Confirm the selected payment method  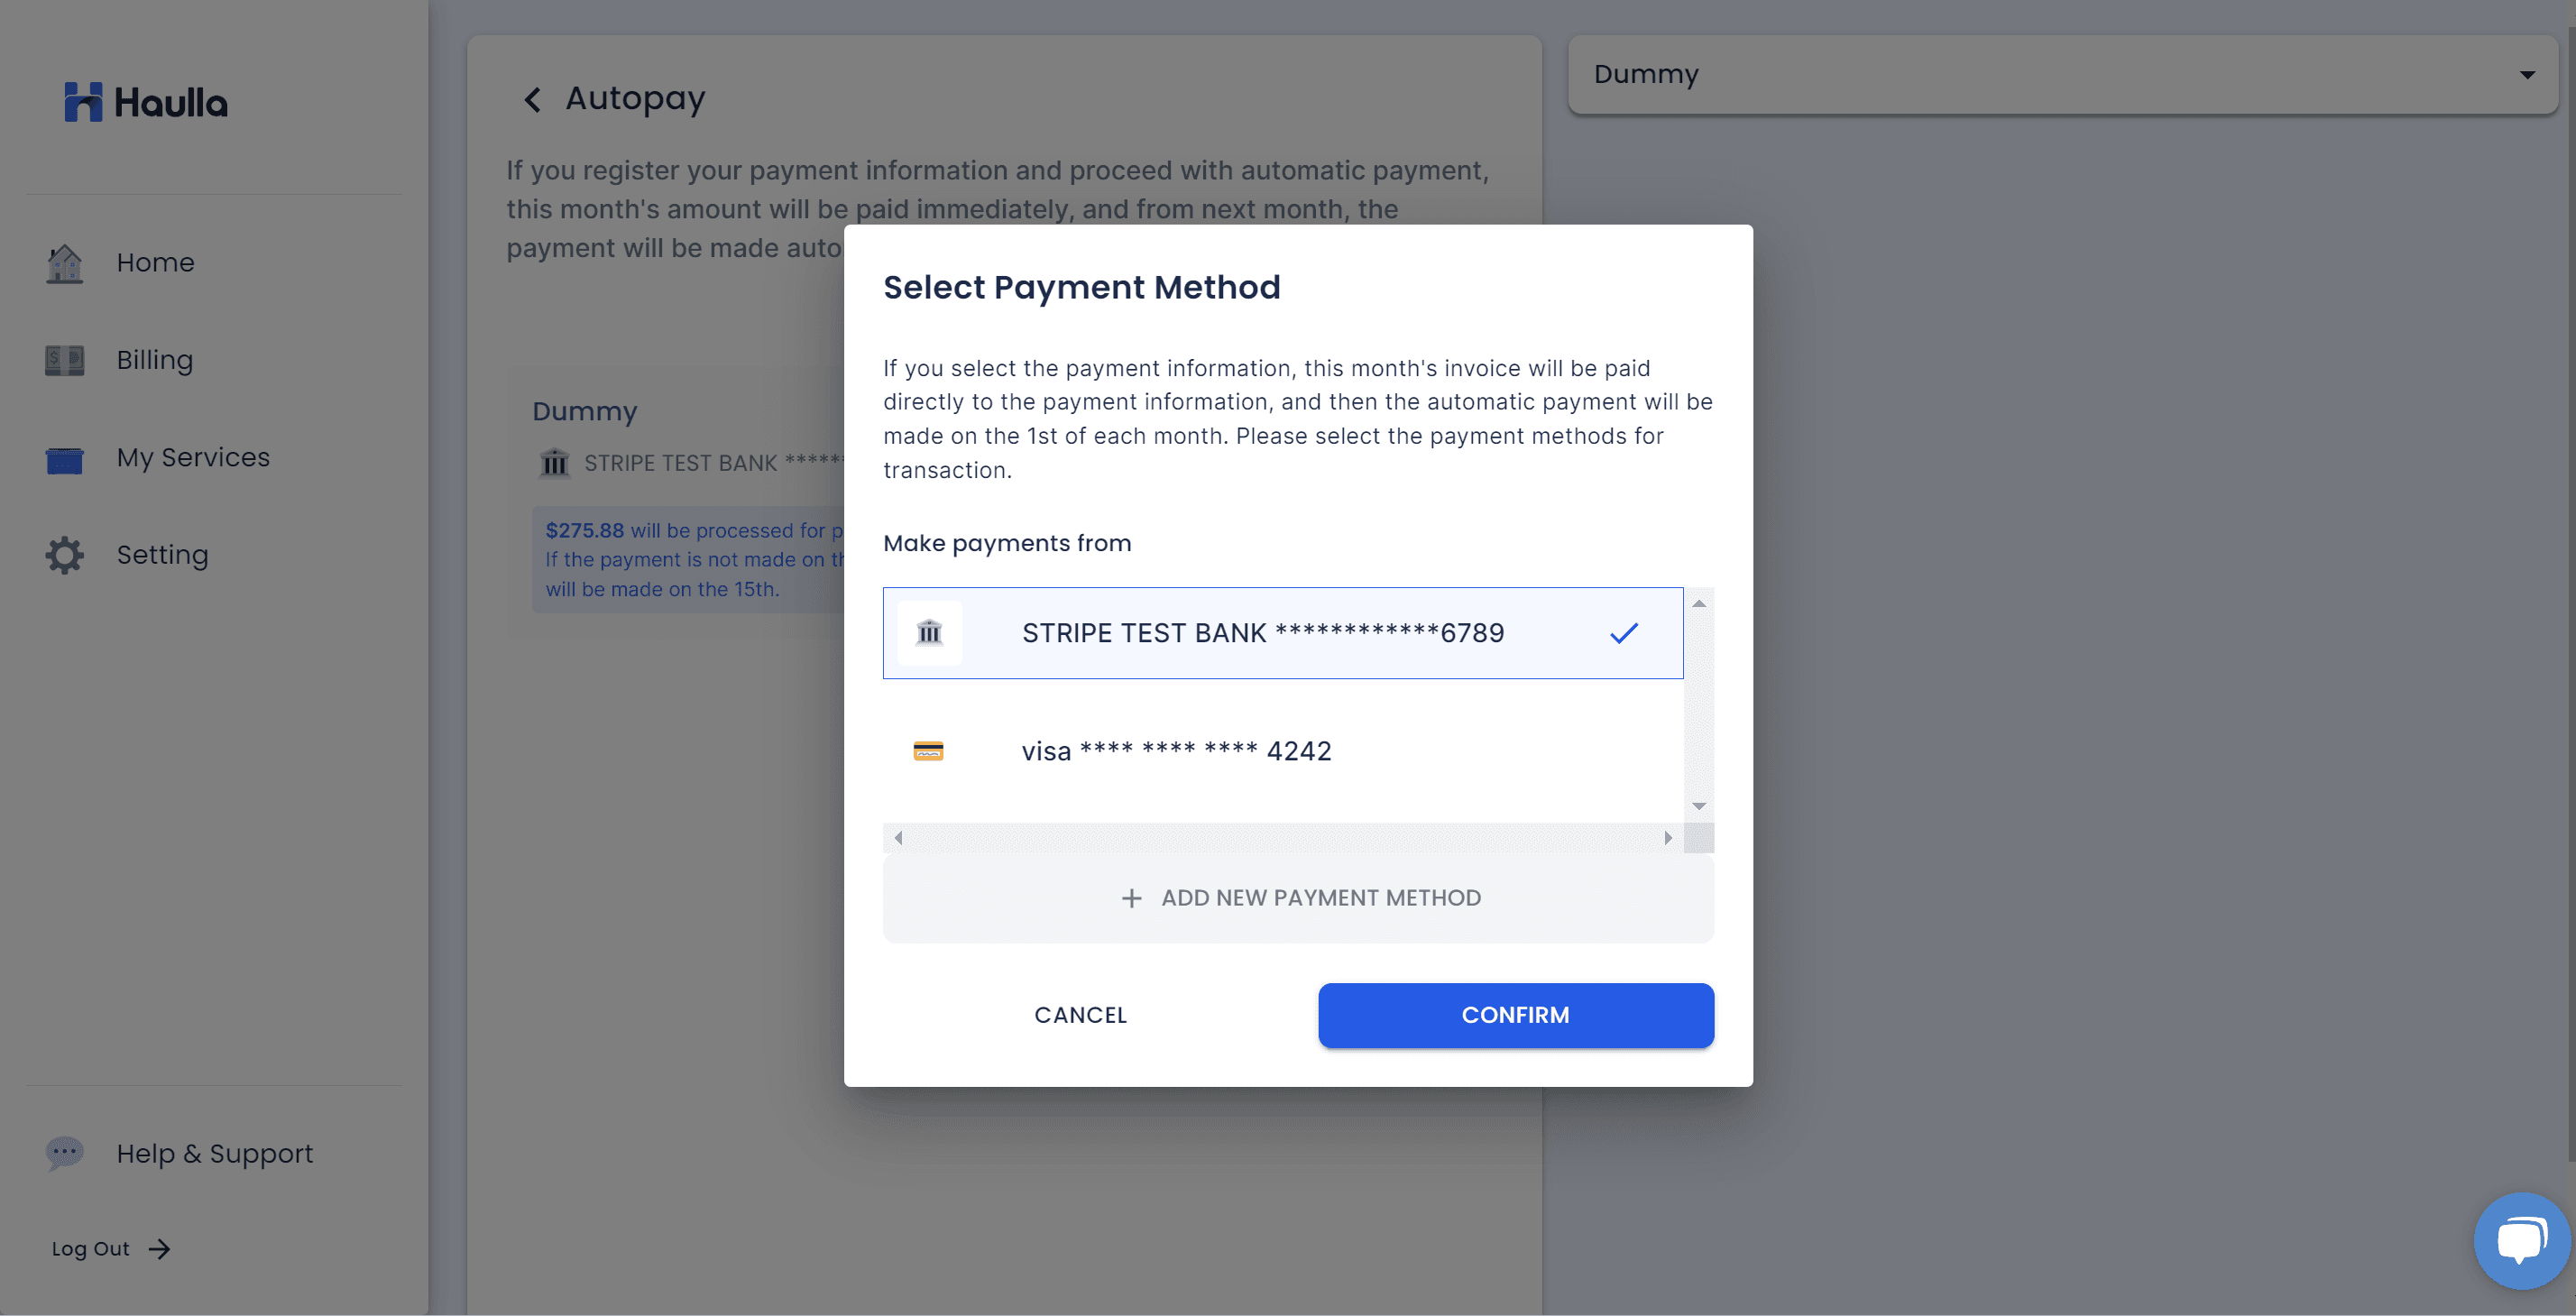pos(1515,1015)
